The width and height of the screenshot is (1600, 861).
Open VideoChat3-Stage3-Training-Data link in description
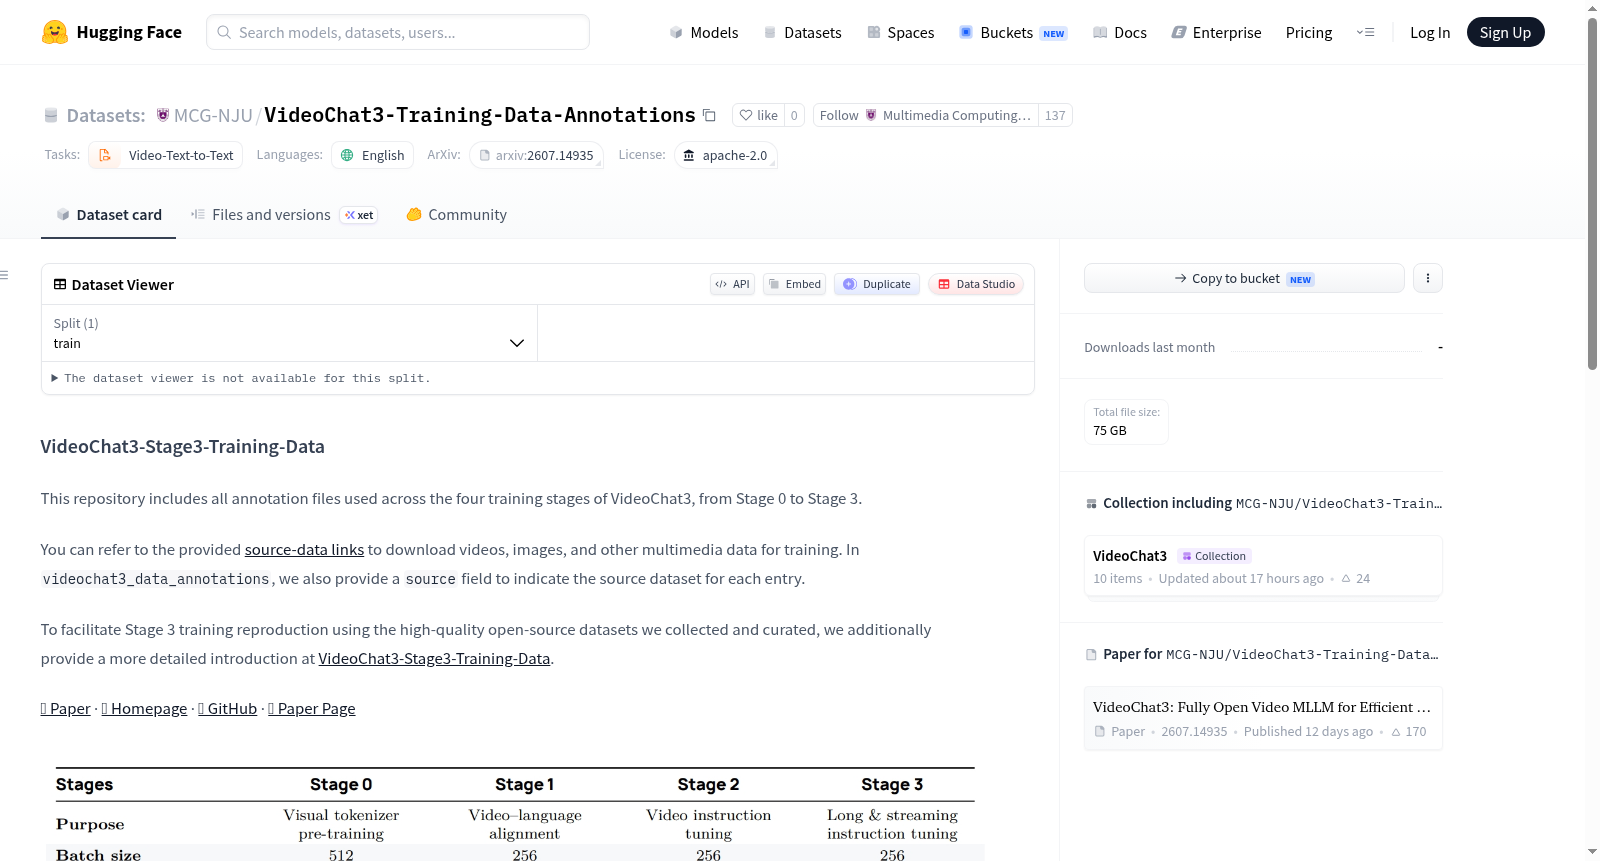pyautogui.click(x=434, y=658)
